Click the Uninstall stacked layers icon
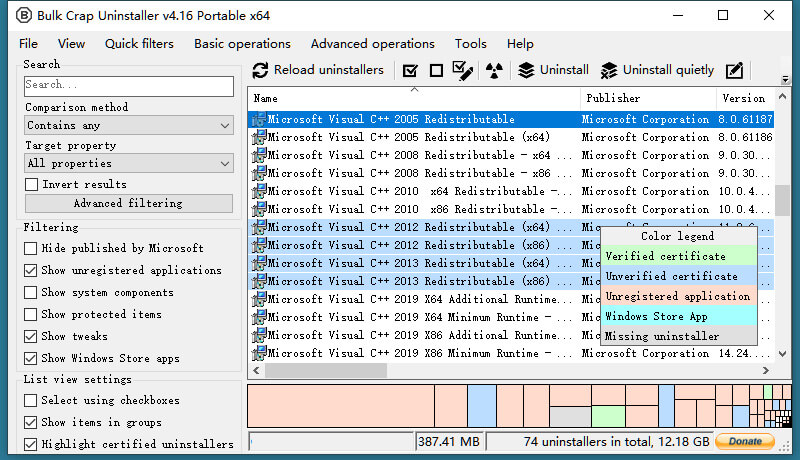The width and height of the screenshot is (800, 460). 526,70
